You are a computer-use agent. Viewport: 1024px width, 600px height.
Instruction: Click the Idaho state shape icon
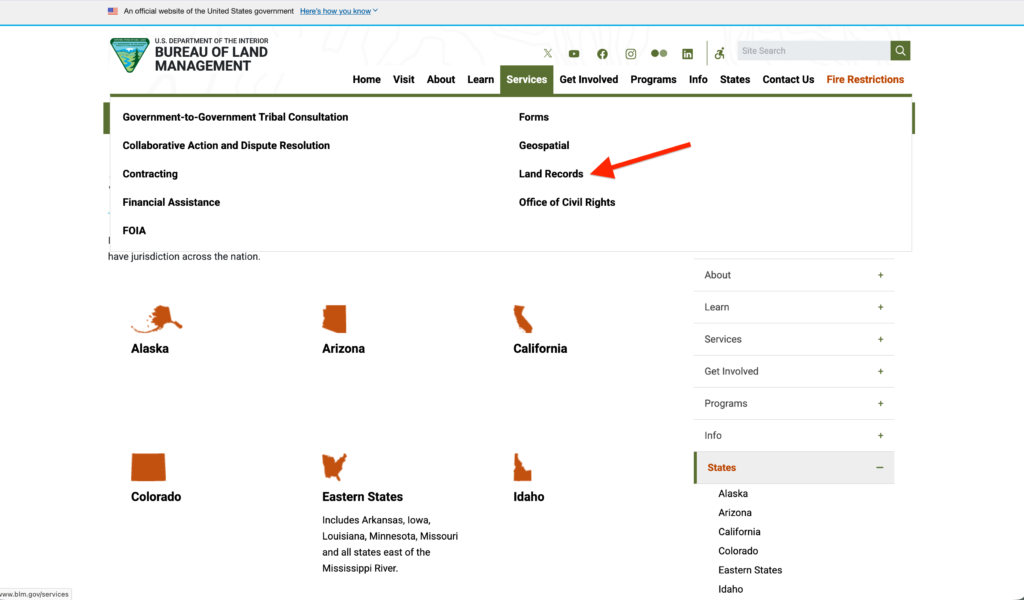pos(522,467)
